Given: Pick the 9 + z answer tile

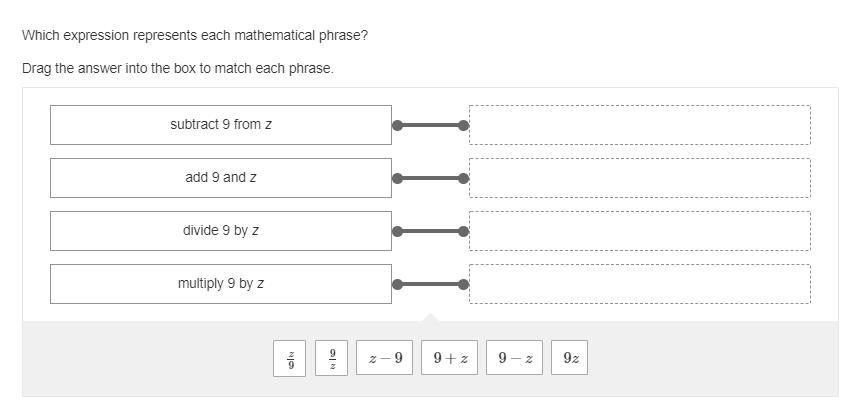Looking at the screenshot, I should [x=450, y=358].
